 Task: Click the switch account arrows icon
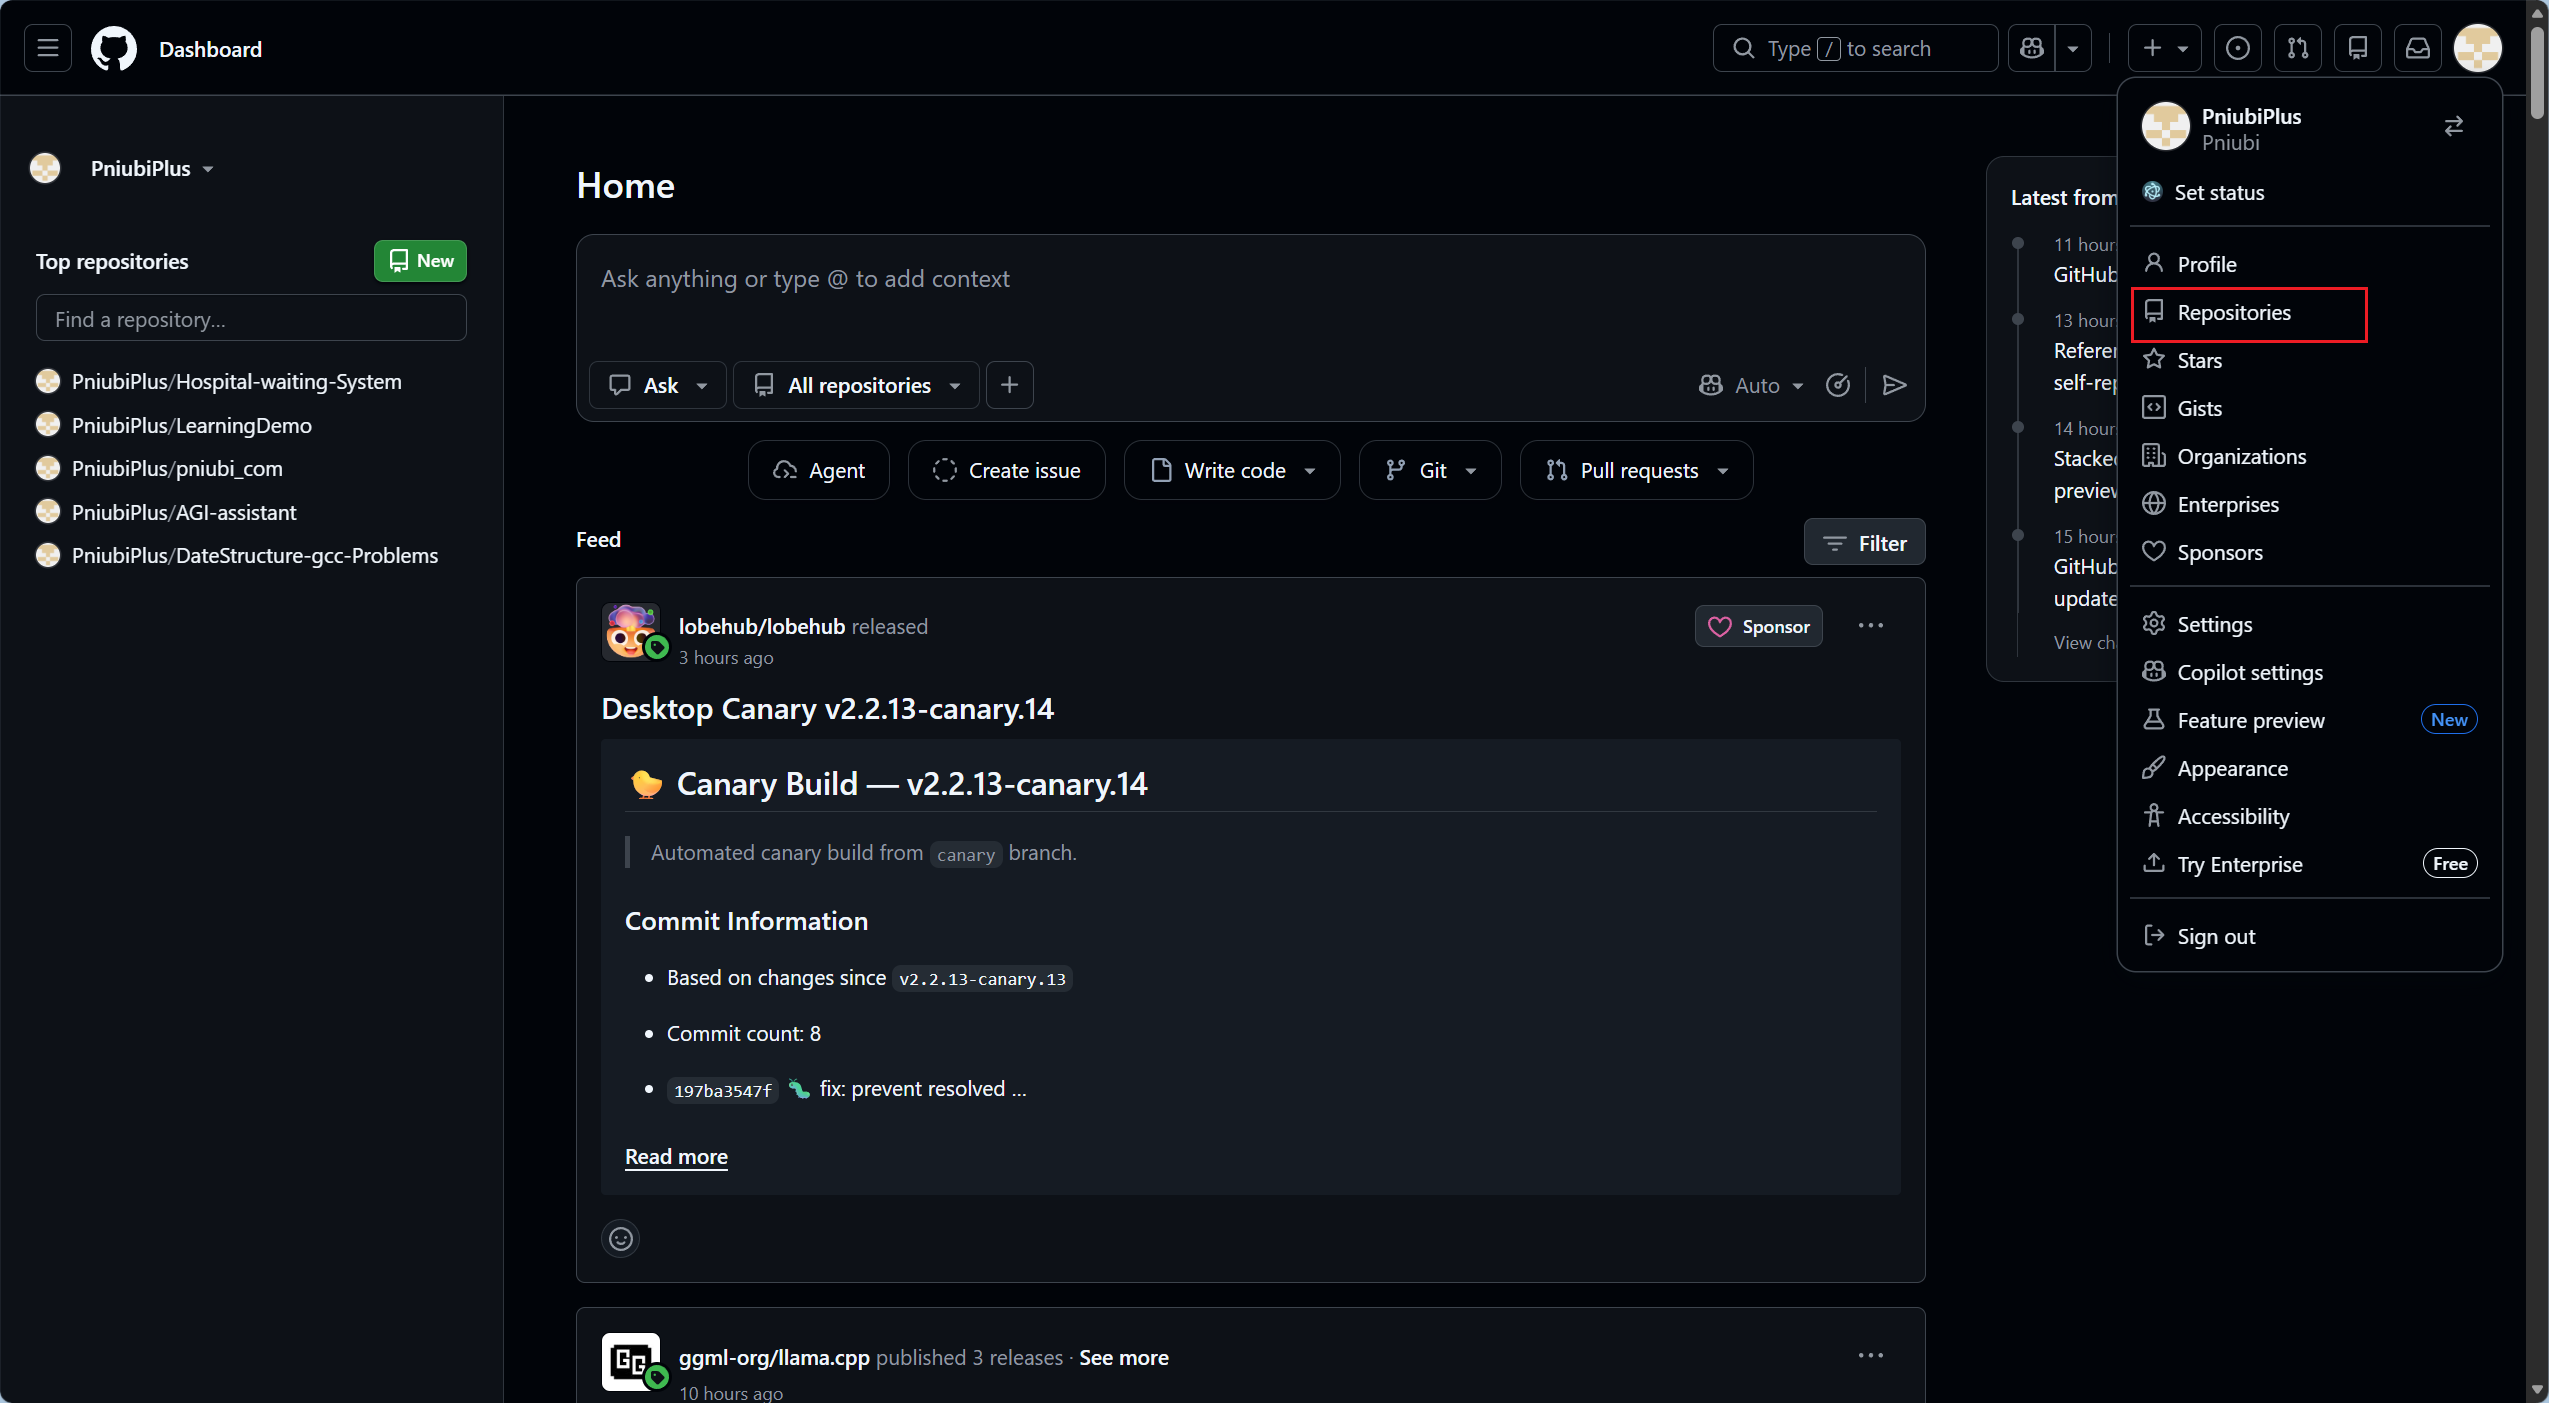[x=2454, y=126]
